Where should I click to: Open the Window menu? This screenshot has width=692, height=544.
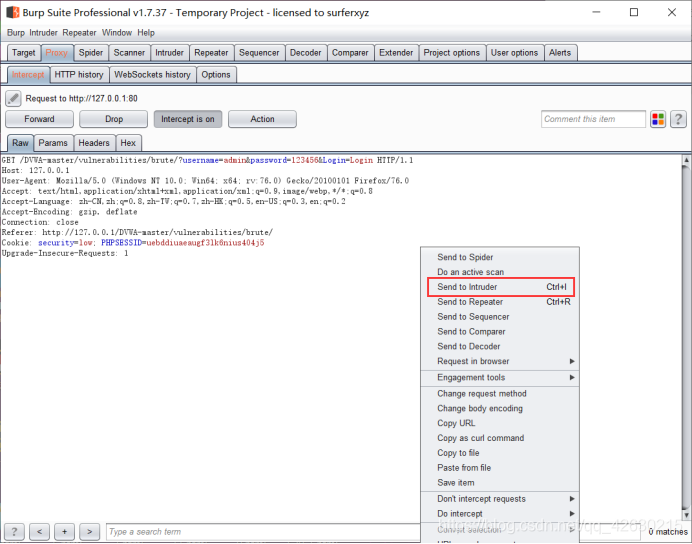(117, 33)
